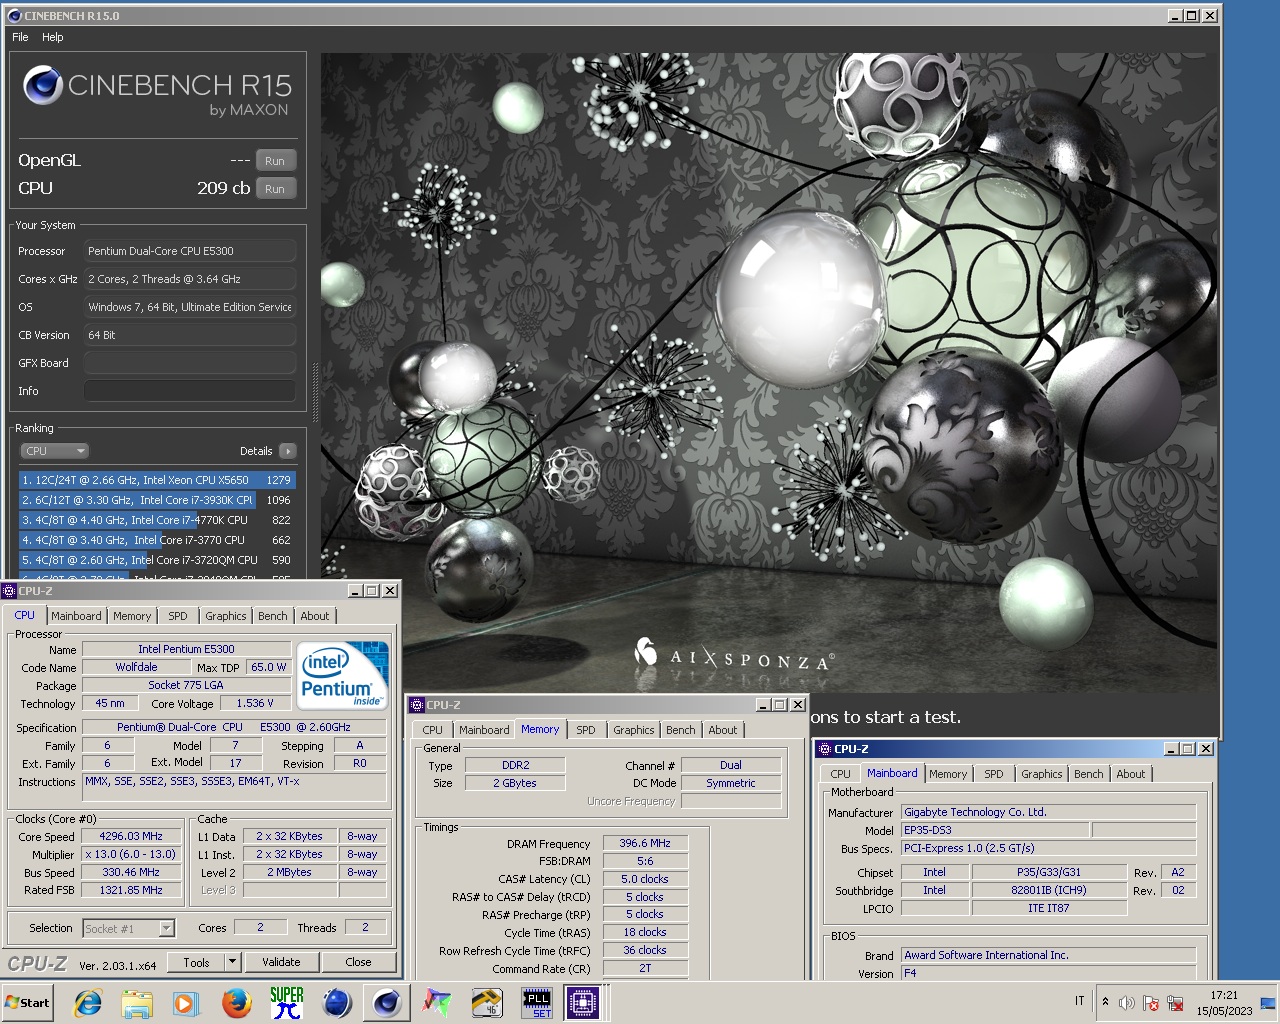Viewport: 1280px width, 1024px height.
Task: Select ranking row Core i7-3930K
Action: [157, 500]
